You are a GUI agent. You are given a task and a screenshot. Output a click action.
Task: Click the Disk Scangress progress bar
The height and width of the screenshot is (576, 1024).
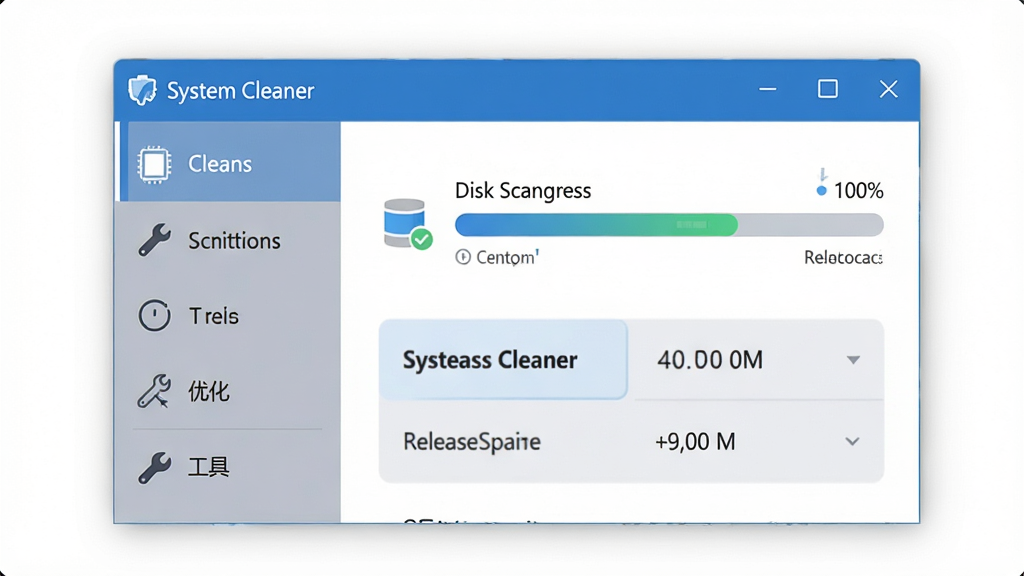669,225
